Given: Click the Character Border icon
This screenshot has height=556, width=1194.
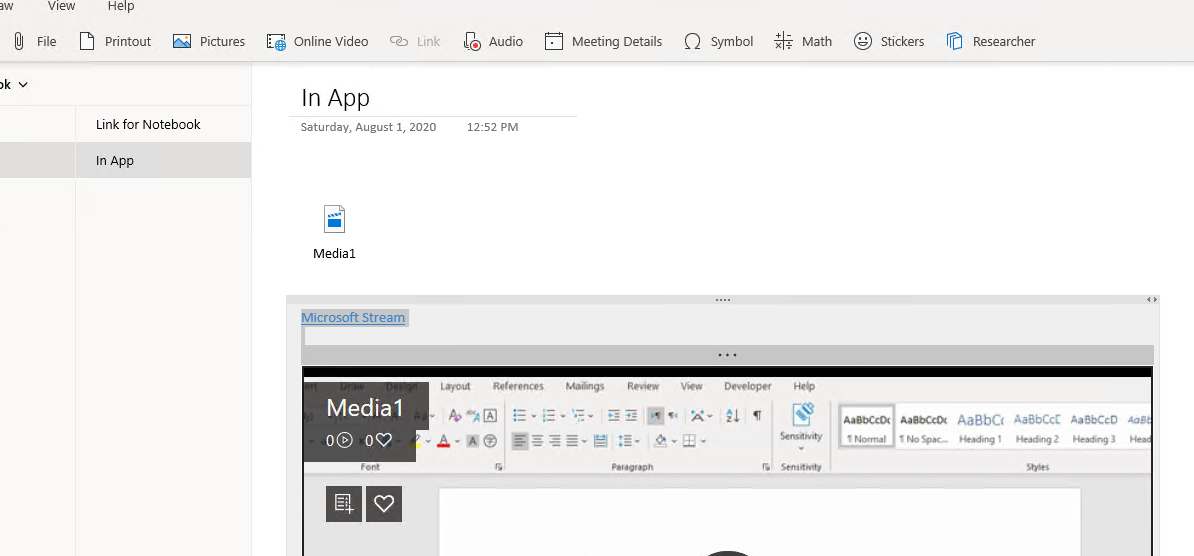Looking at the screenshot, I should 490,416.
